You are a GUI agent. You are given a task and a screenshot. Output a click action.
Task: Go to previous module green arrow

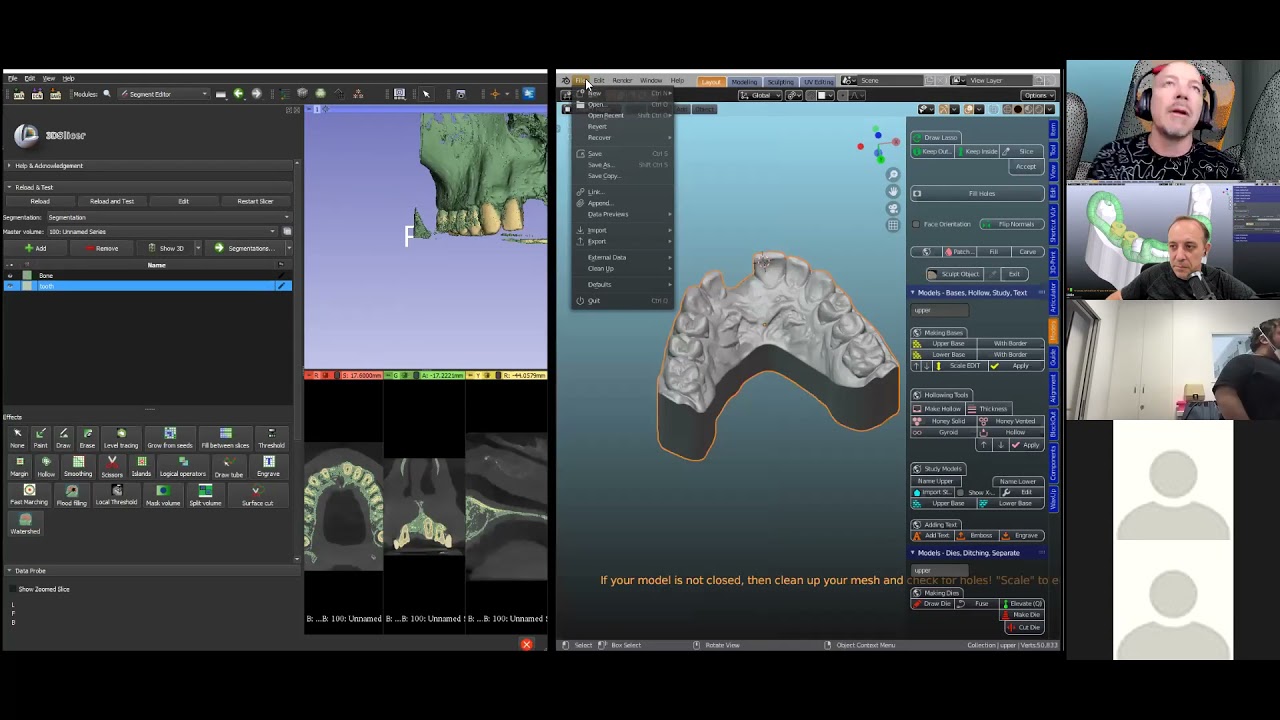coord(238,94)
